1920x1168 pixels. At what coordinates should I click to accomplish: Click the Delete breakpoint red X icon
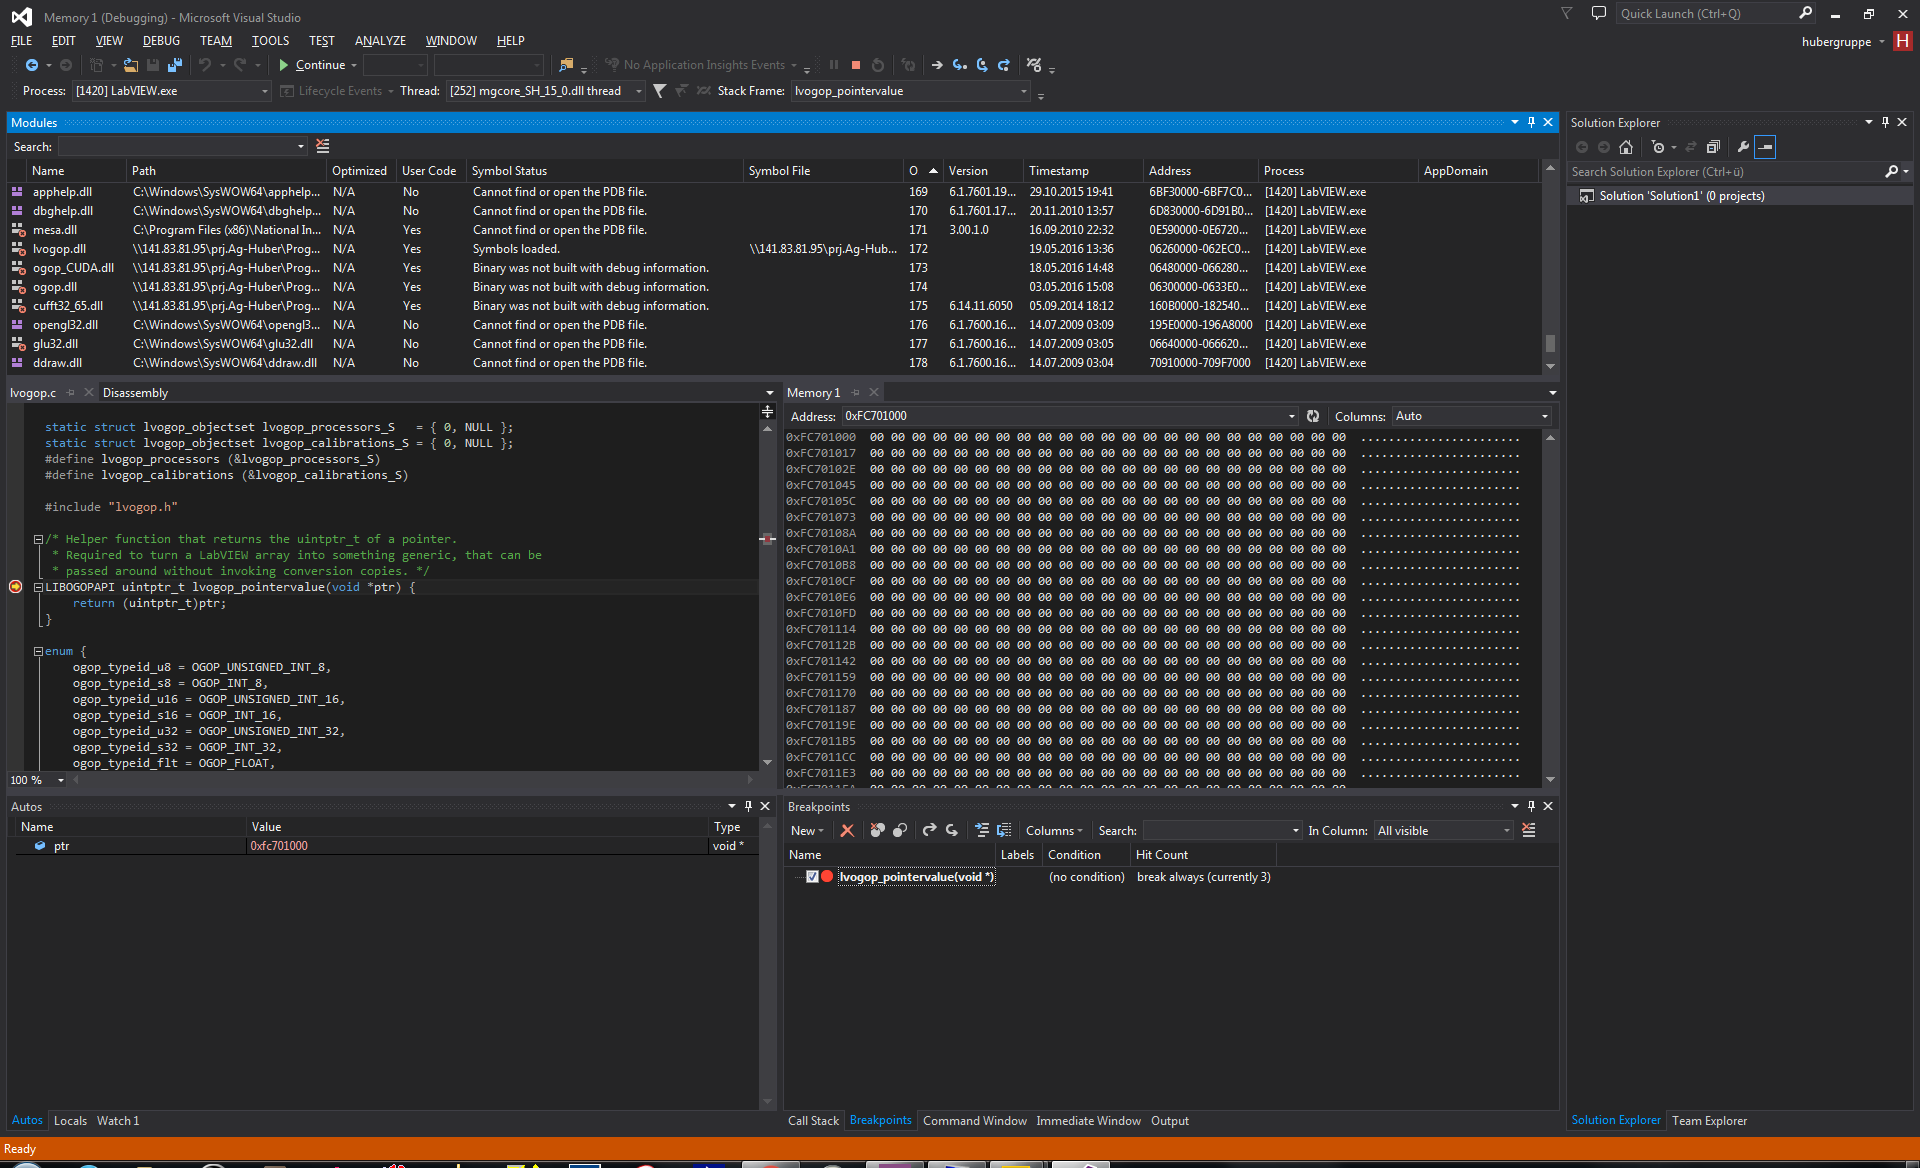pos(847,831)
